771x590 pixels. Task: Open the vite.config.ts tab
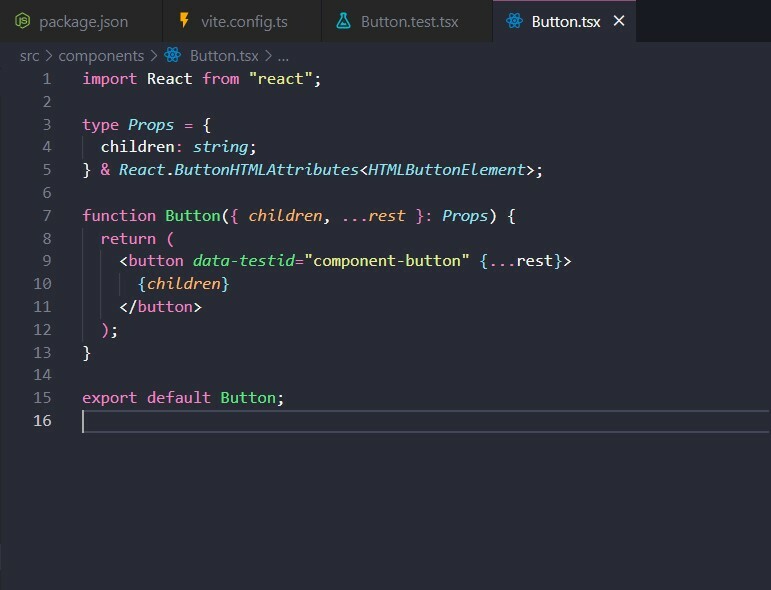[x=242, y=21]
